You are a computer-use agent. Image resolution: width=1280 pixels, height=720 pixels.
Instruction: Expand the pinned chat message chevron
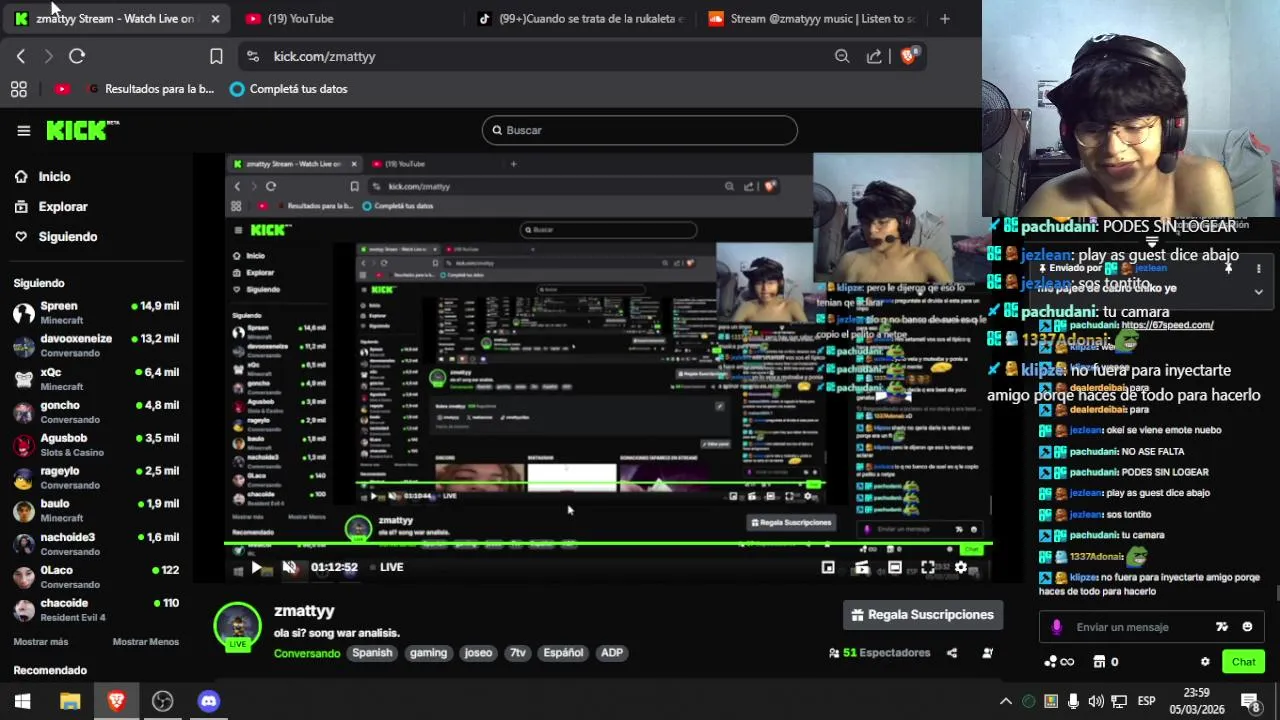[1258, 291]
